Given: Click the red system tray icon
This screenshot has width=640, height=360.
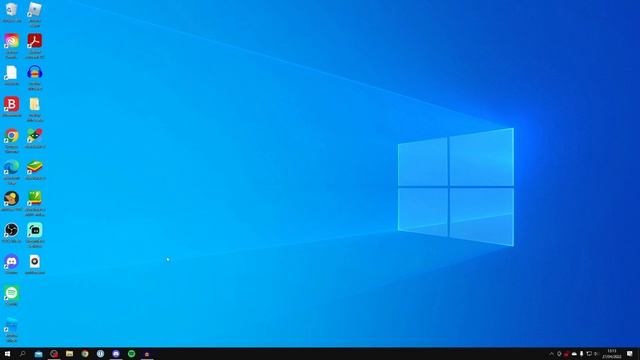Looking at the screenshot, I should click(x=566, y=354).
